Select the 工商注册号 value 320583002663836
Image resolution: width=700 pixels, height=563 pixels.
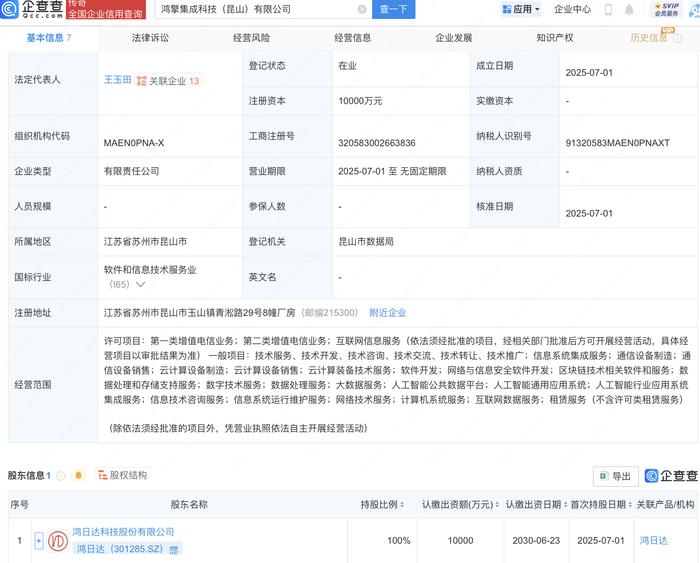[377, 143]
